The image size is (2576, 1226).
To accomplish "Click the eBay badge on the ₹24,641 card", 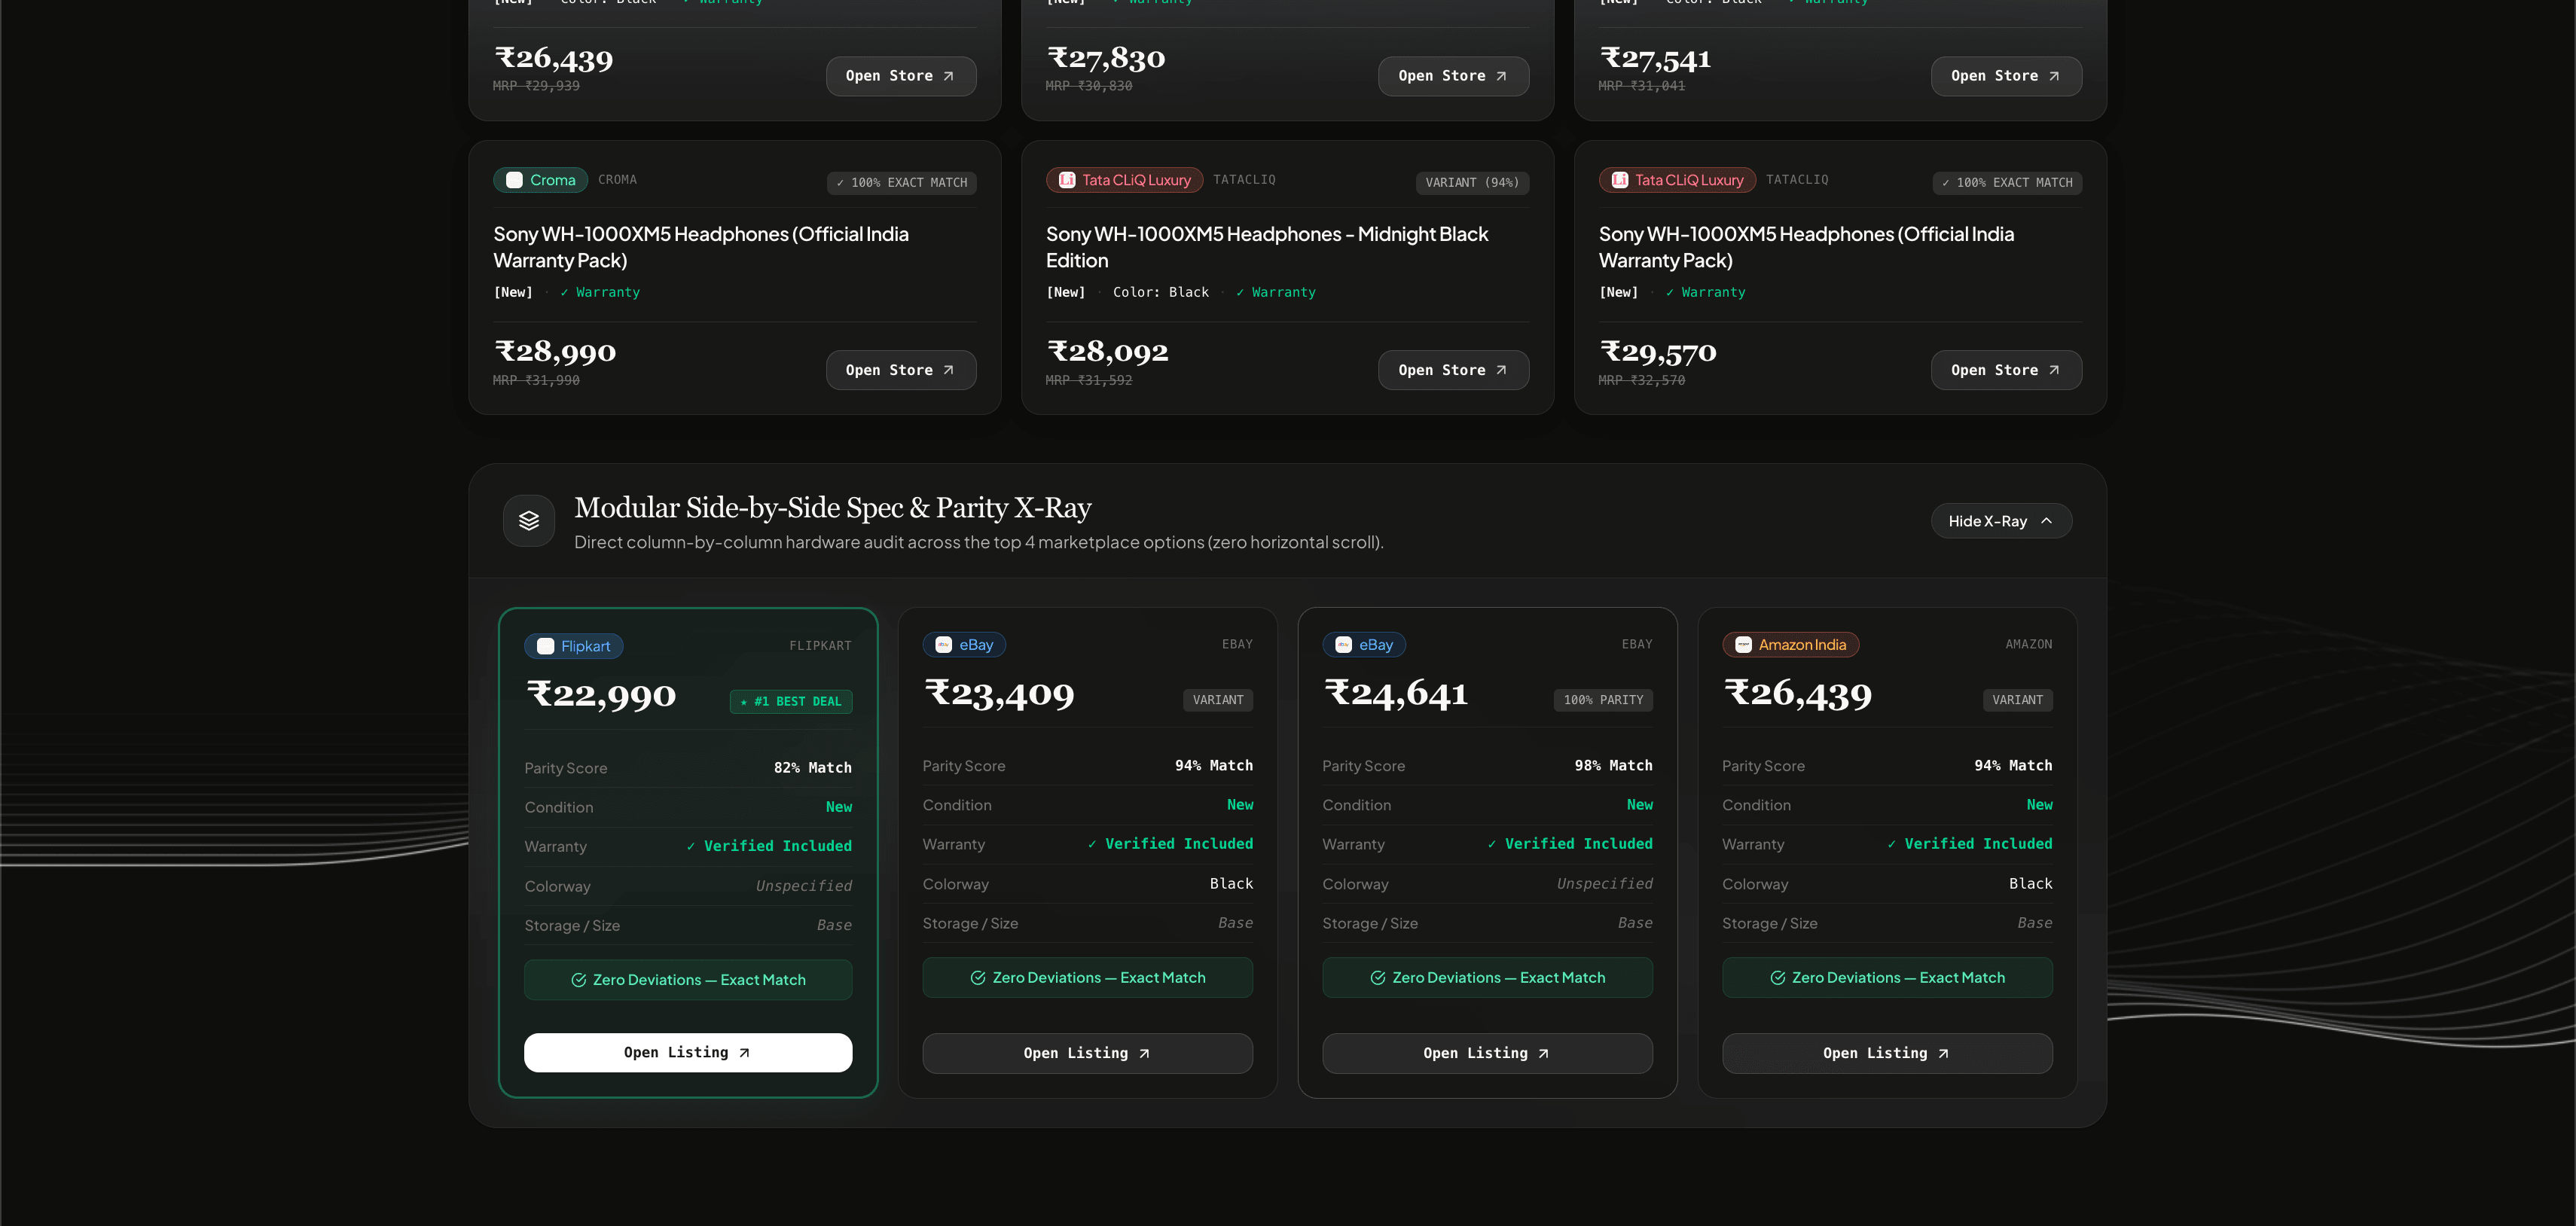I will (1364, 645).
